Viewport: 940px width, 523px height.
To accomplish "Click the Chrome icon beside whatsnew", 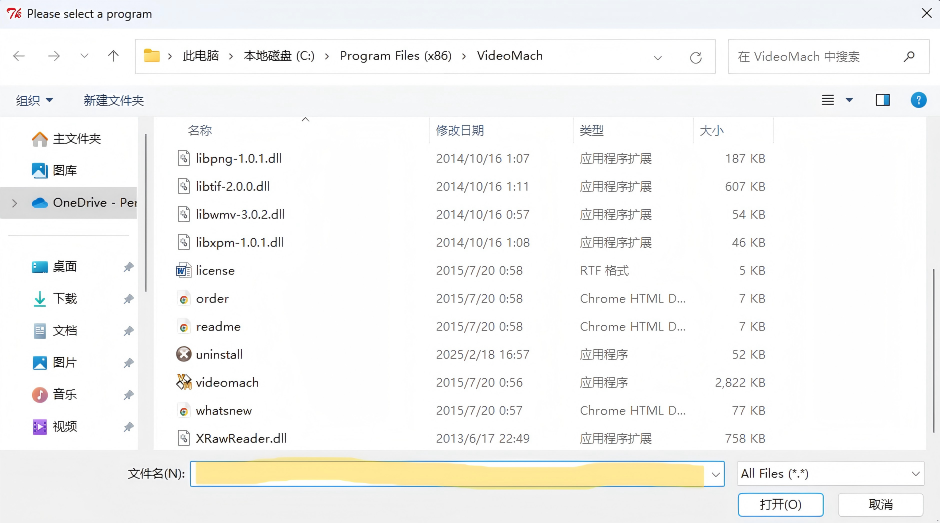I will point(183,411).
